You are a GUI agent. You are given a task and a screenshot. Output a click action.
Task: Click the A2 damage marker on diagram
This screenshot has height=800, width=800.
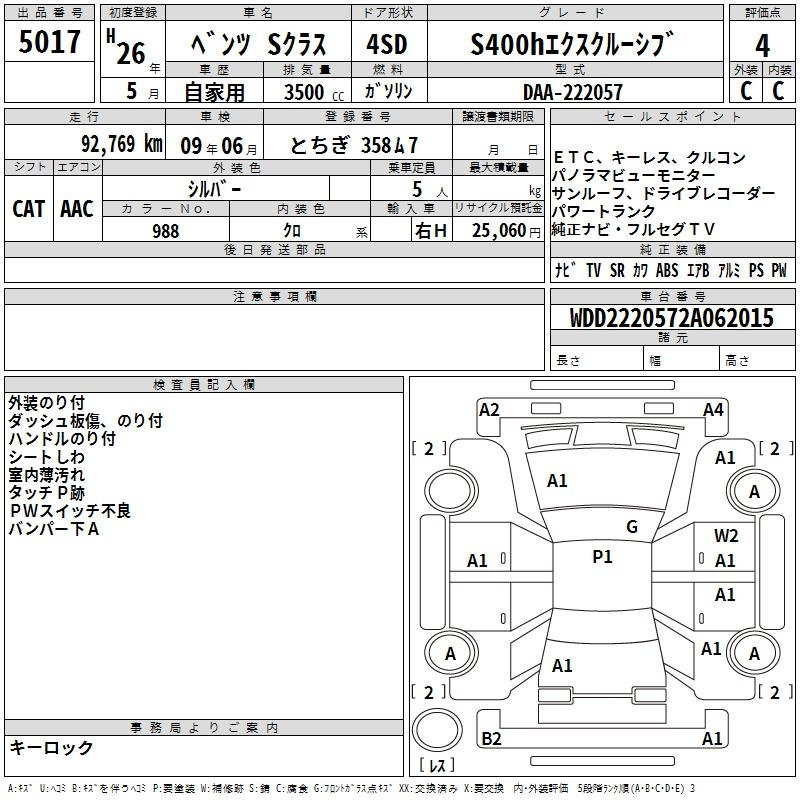pyautogui.click(x=489, y=409)
